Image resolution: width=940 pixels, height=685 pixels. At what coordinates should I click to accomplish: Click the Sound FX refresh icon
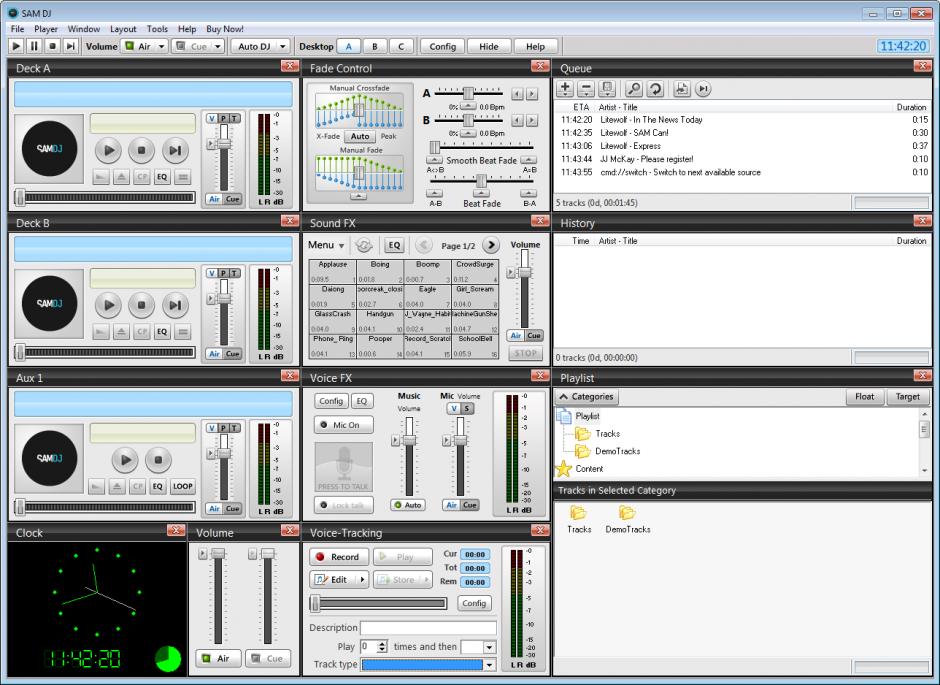click(364, 245)
